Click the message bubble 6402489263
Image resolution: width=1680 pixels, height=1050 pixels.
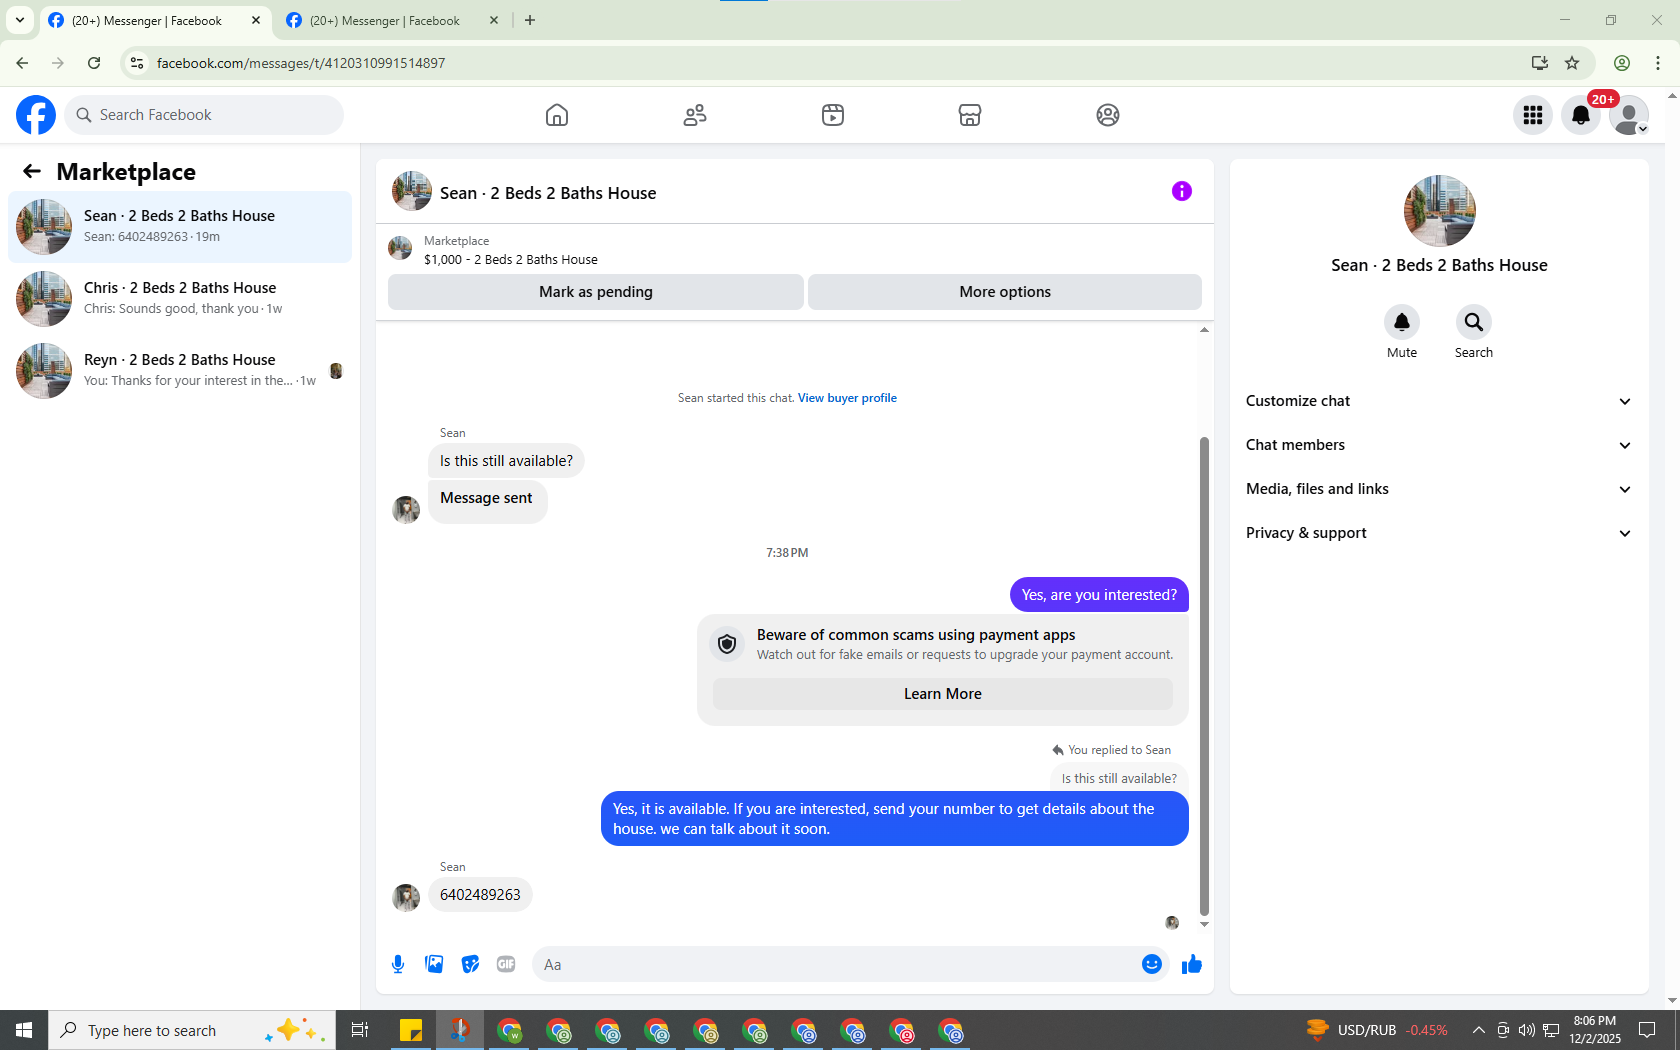pos(480,895)
